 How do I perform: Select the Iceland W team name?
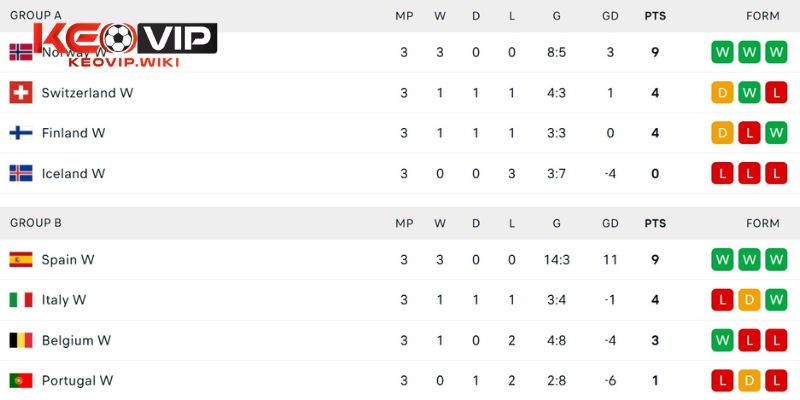(x=73, y=173)
